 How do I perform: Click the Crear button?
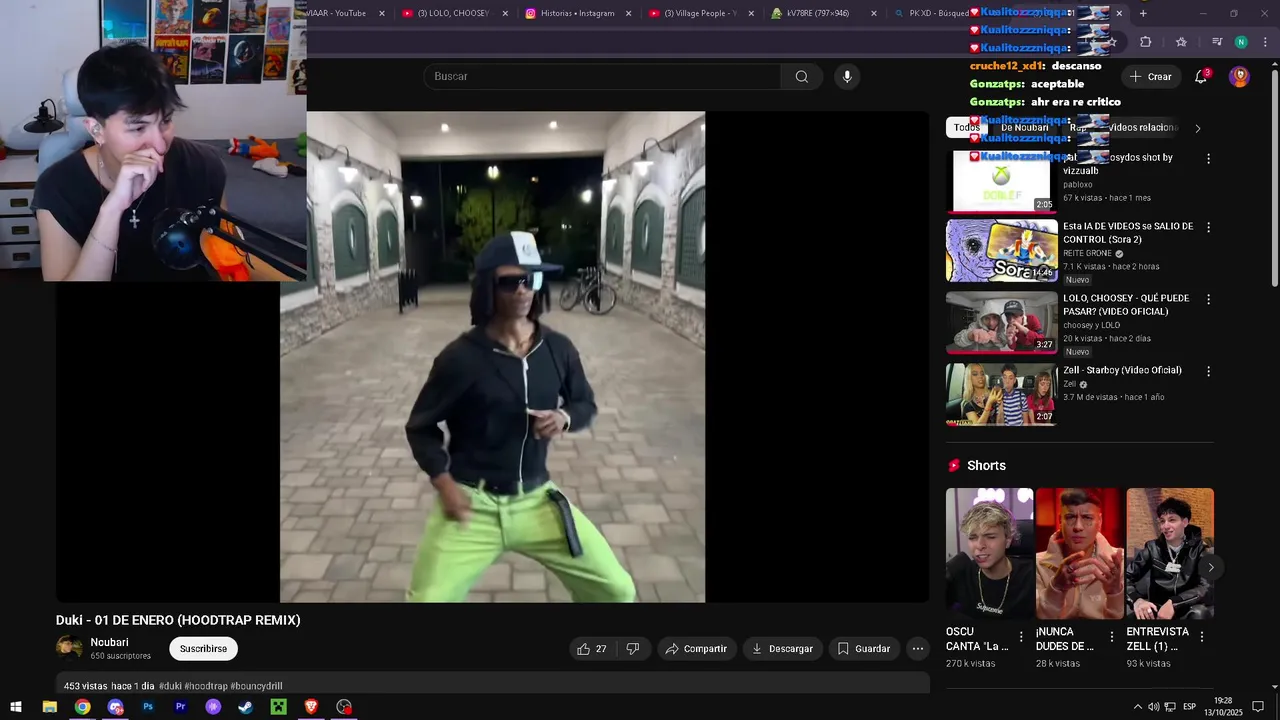pyautogui.click(x=1150, y=77)
